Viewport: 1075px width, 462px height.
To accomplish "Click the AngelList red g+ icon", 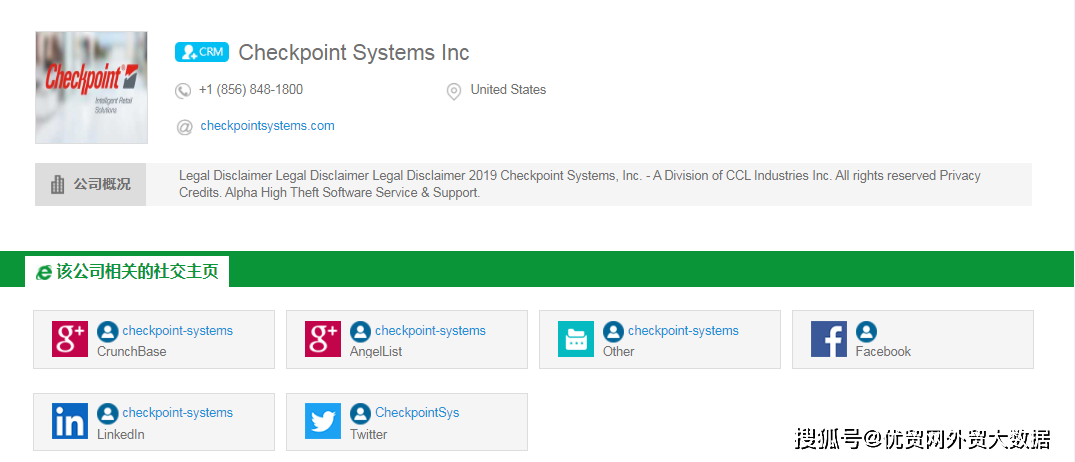I will [323, 339].
